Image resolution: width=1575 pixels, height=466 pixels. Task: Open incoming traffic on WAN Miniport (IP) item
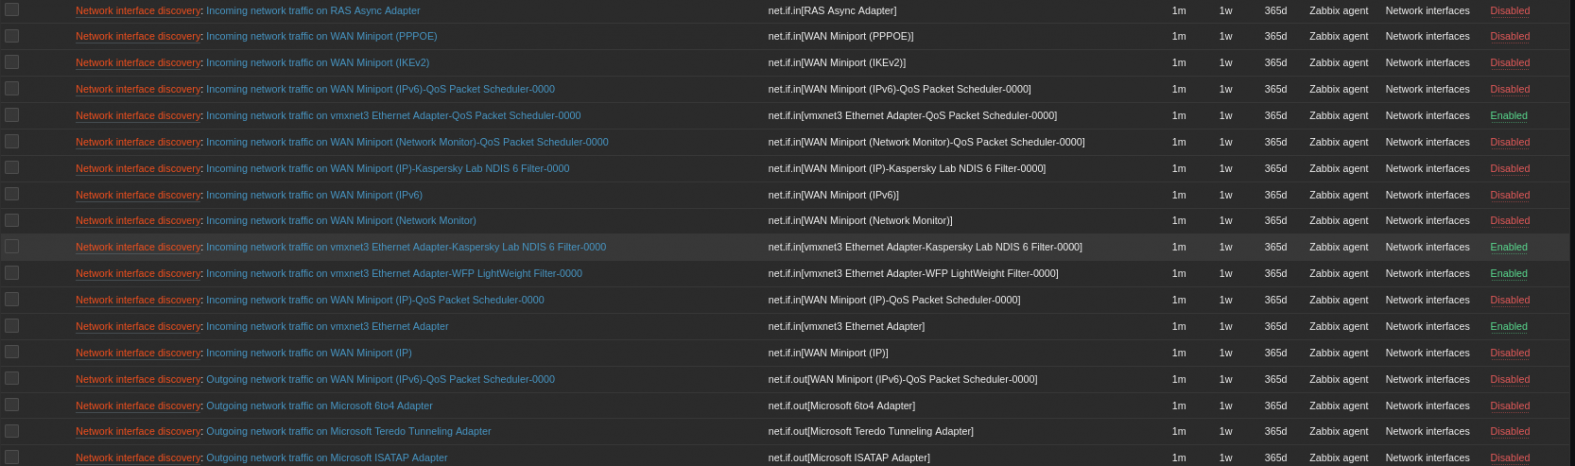(309, 353)
